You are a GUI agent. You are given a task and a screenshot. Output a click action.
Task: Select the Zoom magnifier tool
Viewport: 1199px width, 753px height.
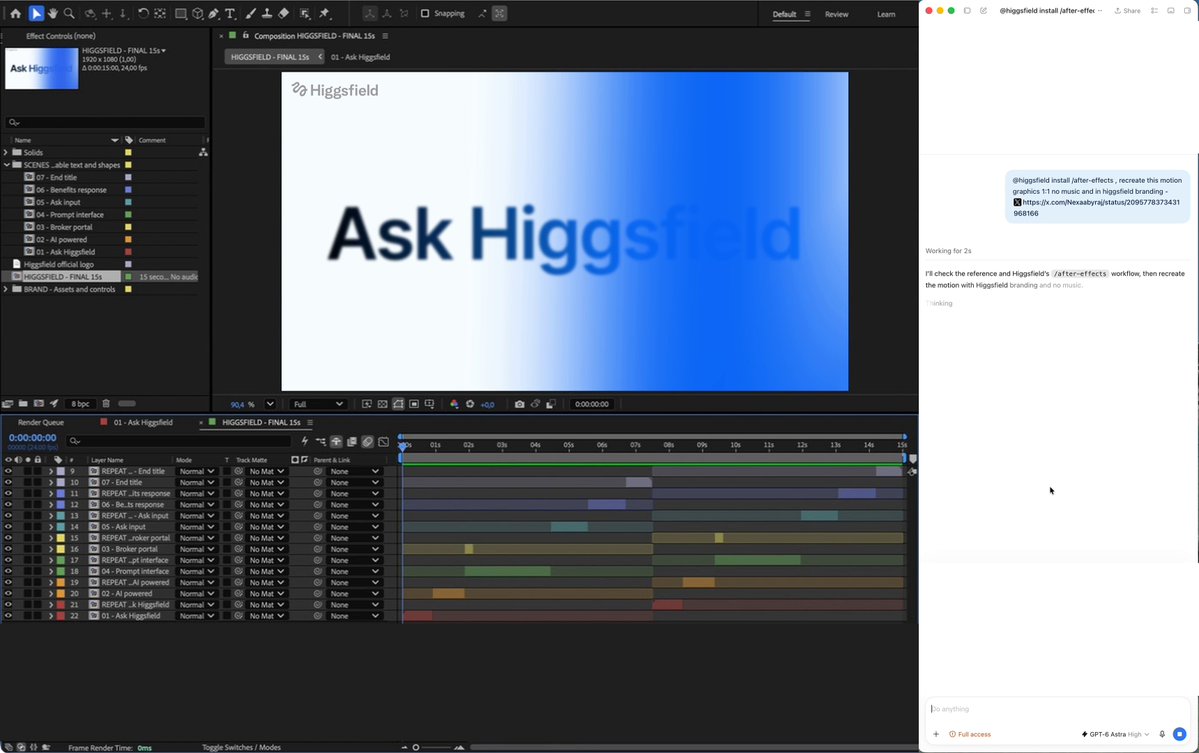69,14
